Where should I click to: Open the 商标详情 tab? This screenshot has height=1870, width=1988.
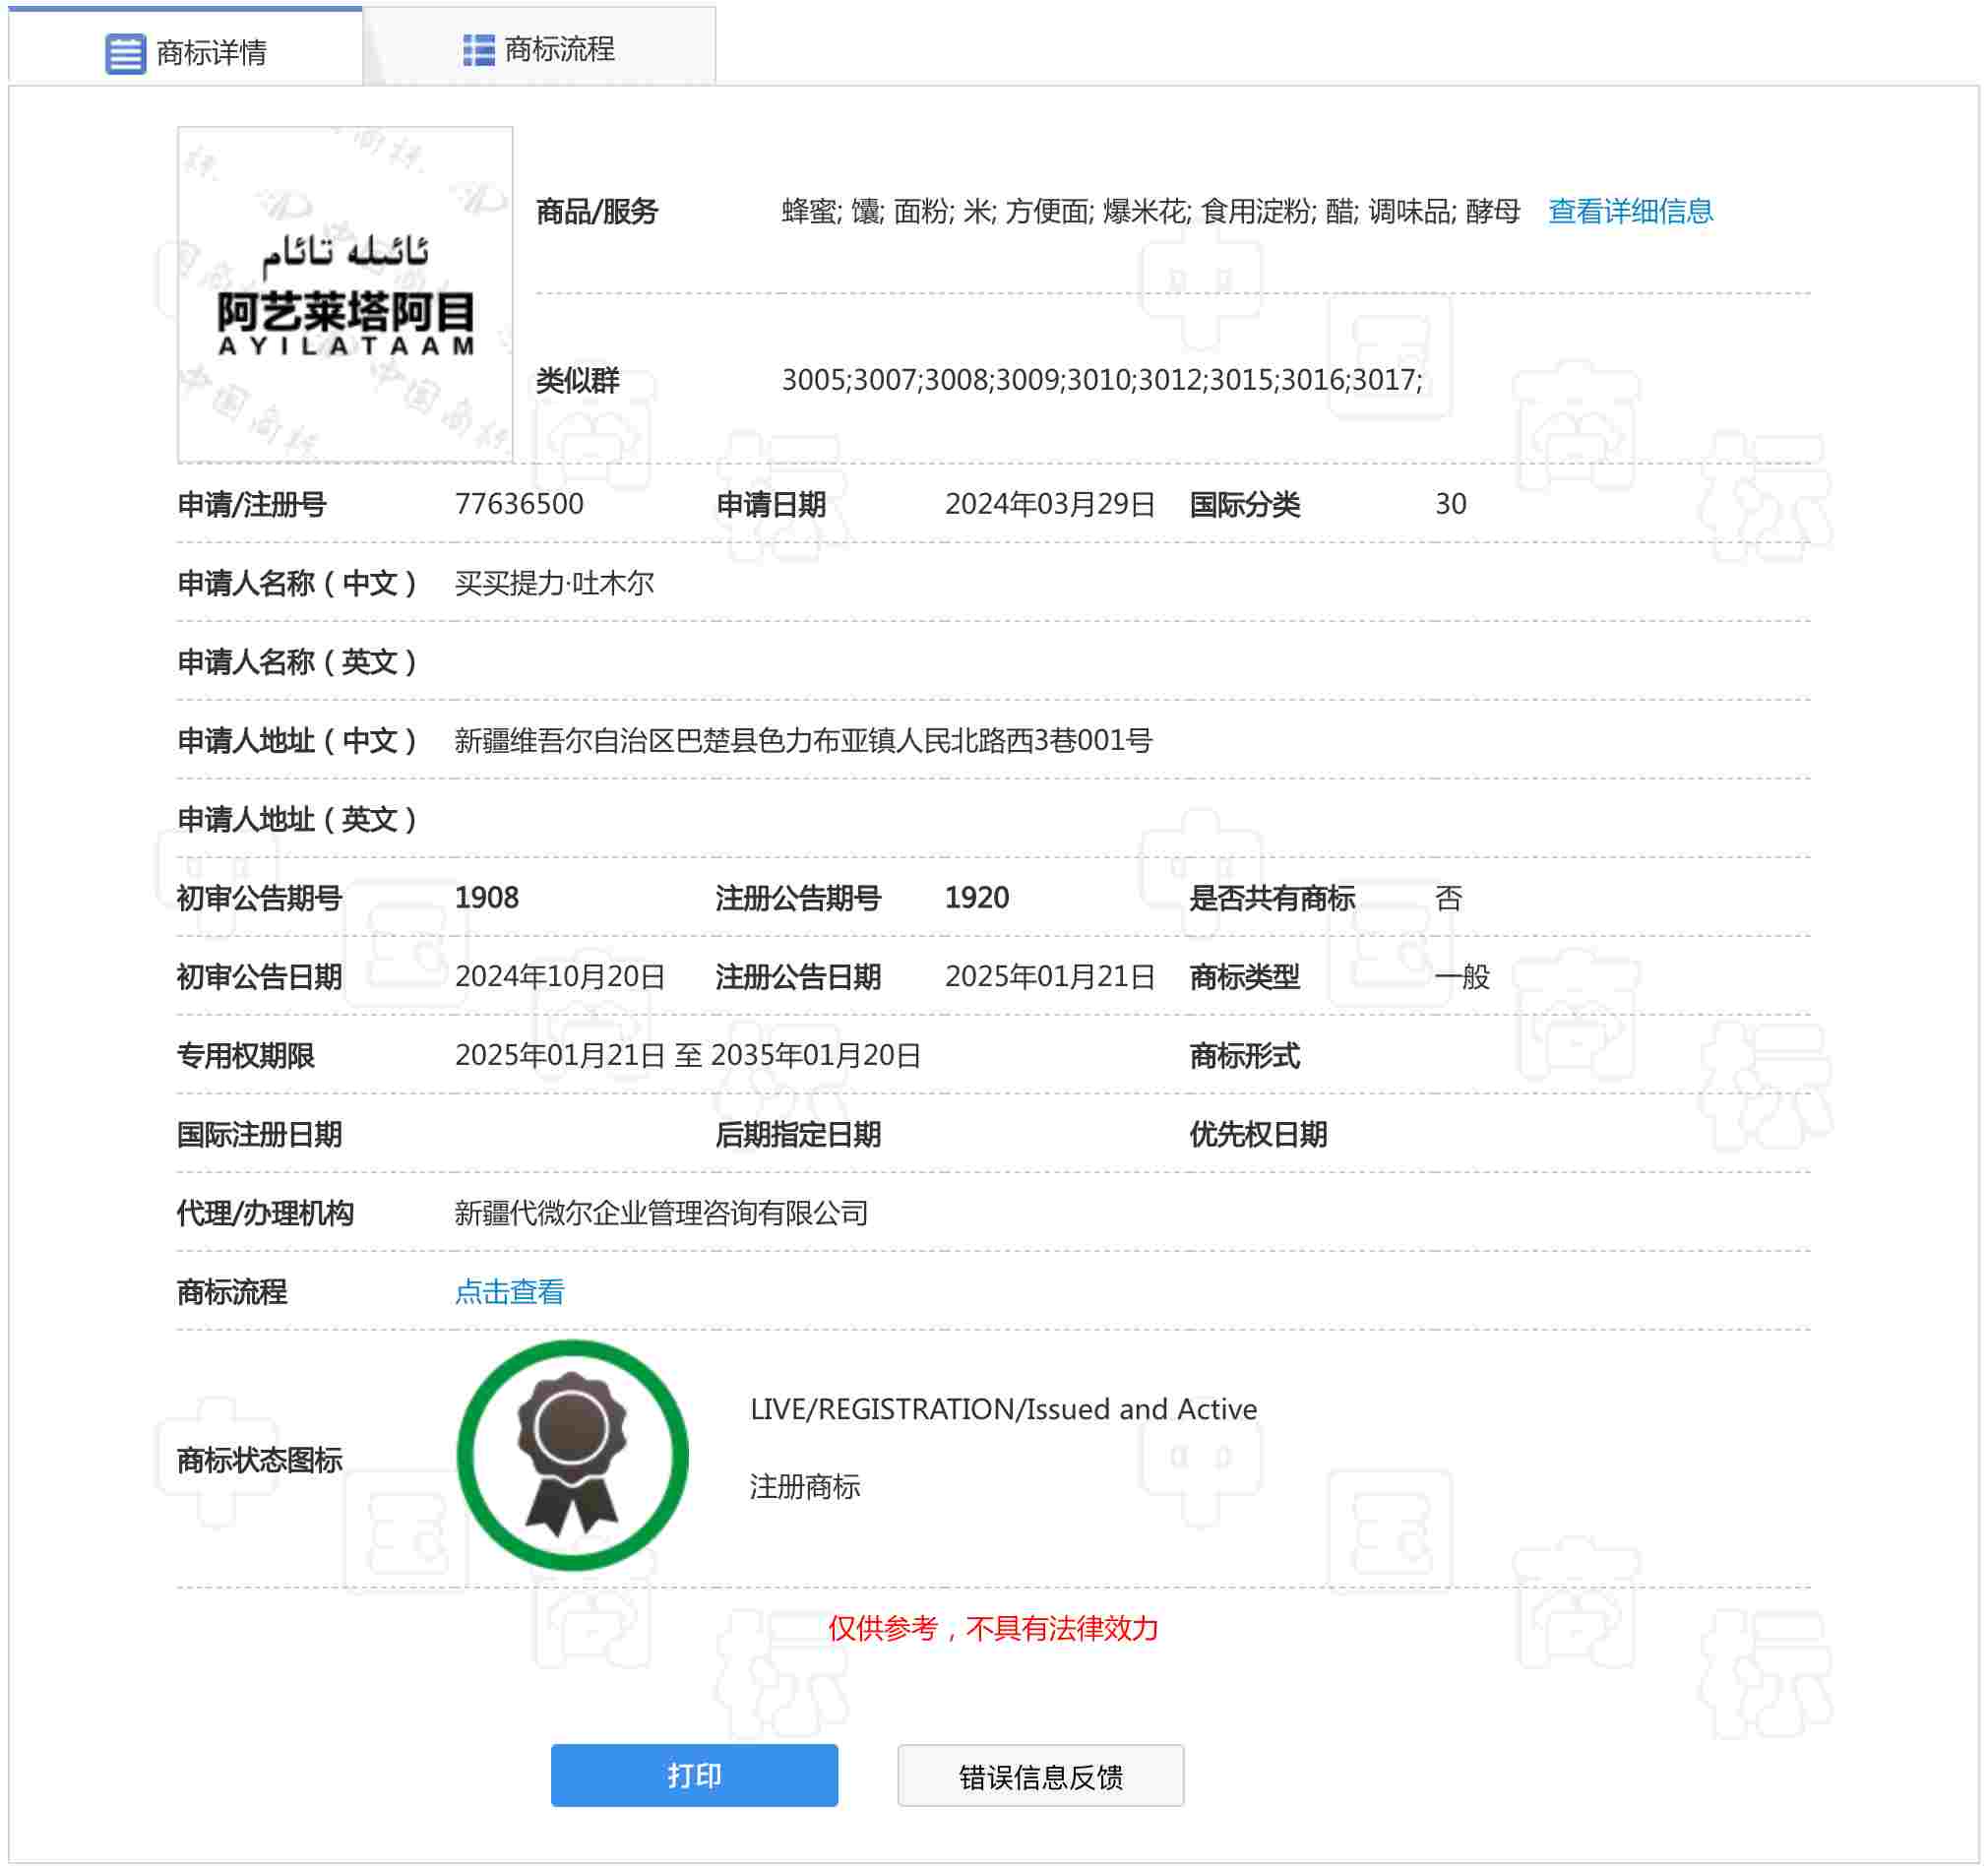pos(211,52)
